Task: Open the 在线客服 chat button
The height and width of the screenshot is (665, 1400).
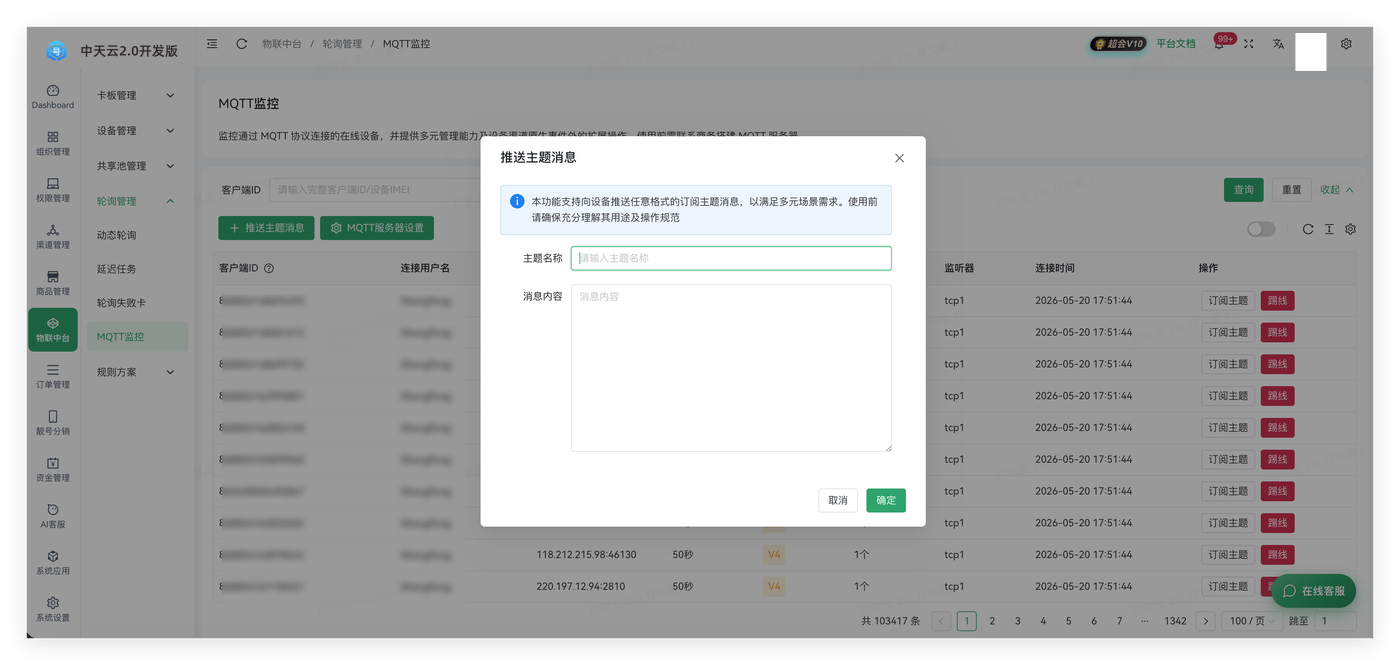Action: 1314,591
